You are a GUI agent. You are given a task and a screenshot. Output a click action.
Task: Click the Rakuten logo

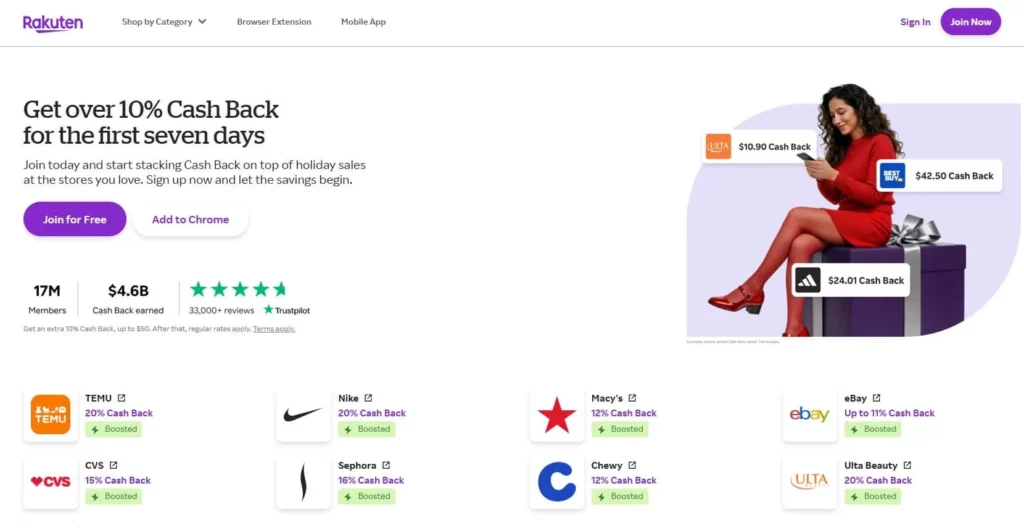pos(53,22)
